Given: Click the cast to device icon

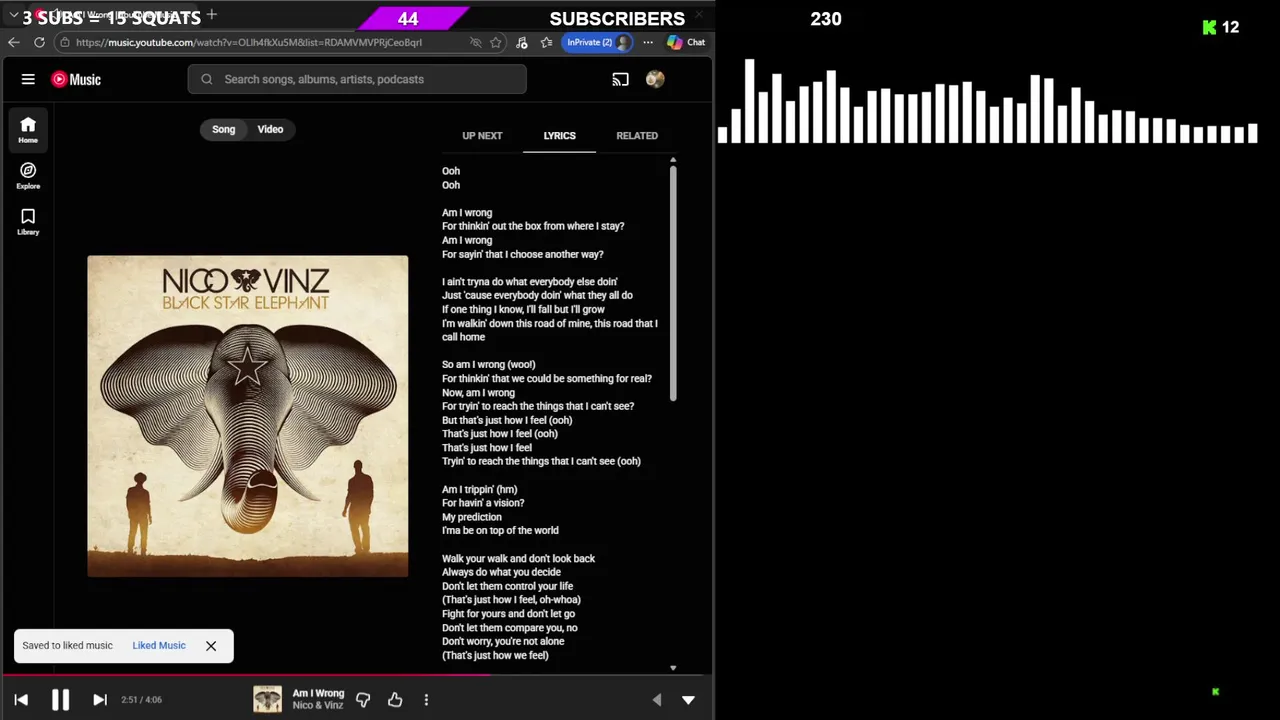Looking at the screenshot, I should tap(620, 79).
